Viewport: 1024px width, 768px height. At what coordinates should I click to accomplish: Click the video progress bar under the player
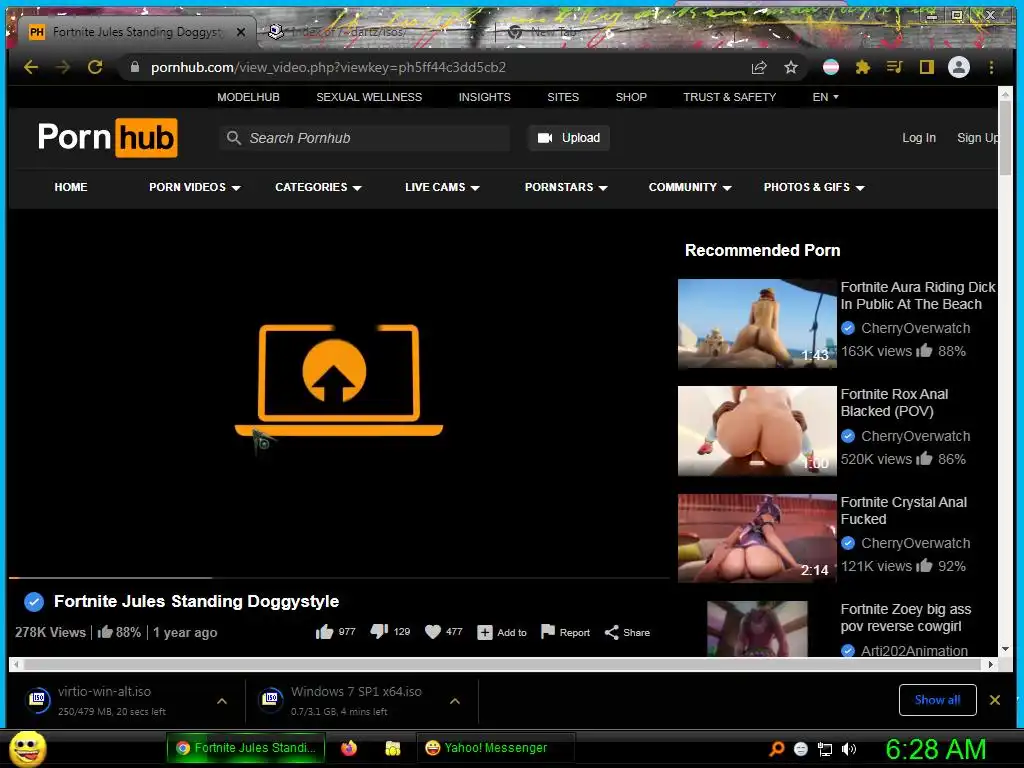(339, 578)
